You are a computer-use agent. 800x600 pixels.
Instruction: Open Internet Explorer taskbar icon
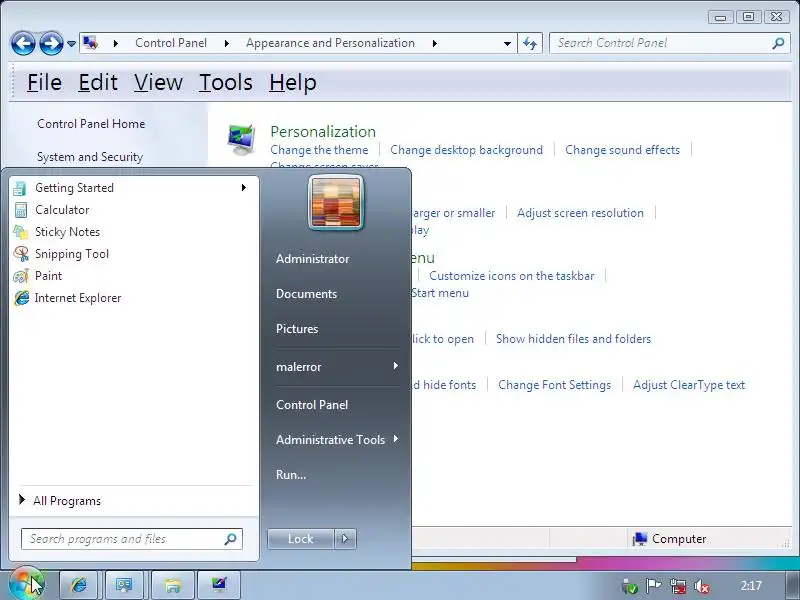(x=79, y=585)
